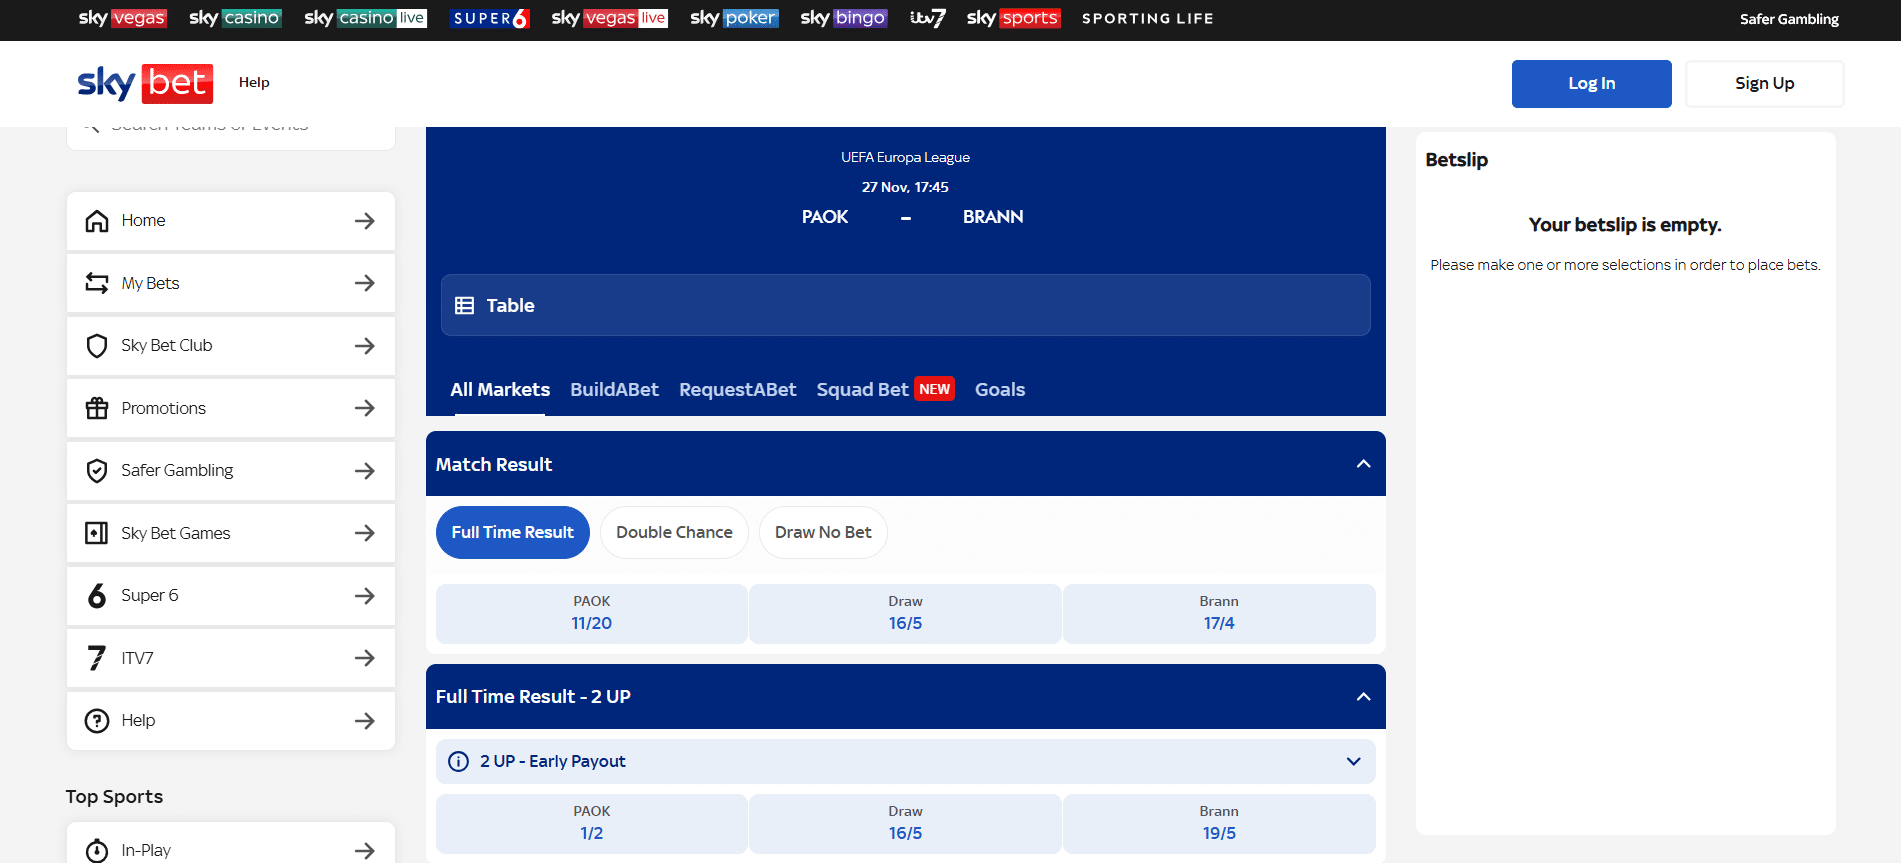This screenshot has width=1901, height=863.
Task: Click the Help question mark icon
Action: click(x=97, y=721)
